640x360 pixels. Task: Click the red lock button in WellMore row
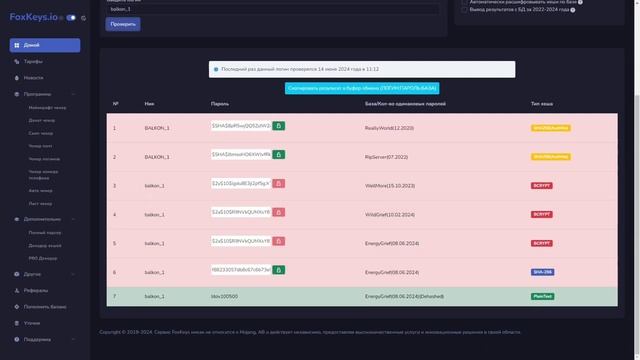(x=279, y=184)
